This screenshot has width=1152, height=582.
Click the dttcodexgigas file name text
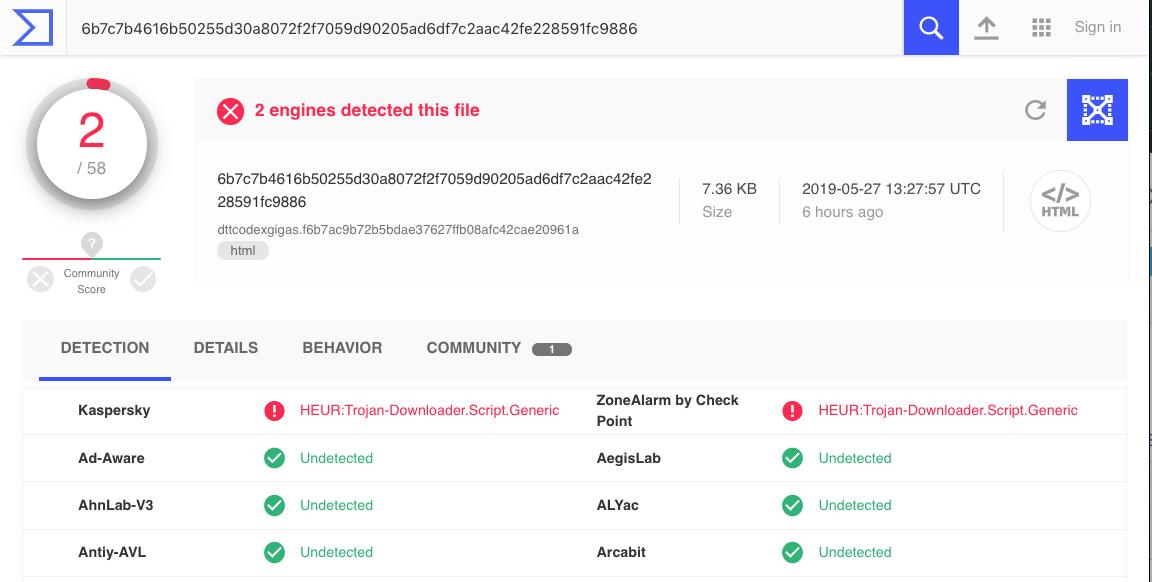point(397,229)
